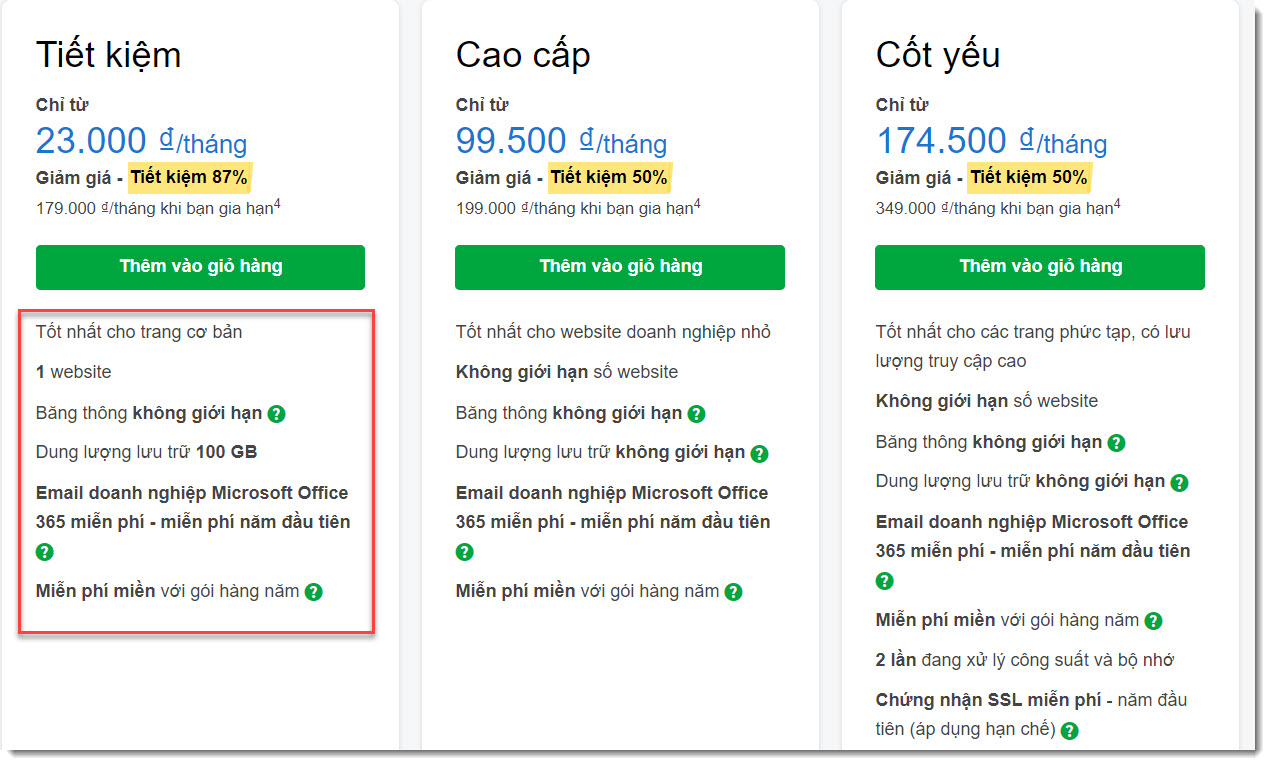1270x765 pixels.
Task: Open currency link next to 23.000 price
Action: coord(167,140)
